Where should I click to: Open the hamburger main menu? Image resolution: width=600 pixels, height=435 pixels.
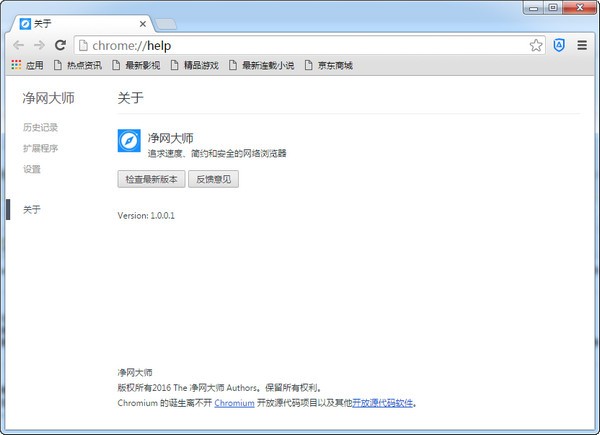coord(582,45)
